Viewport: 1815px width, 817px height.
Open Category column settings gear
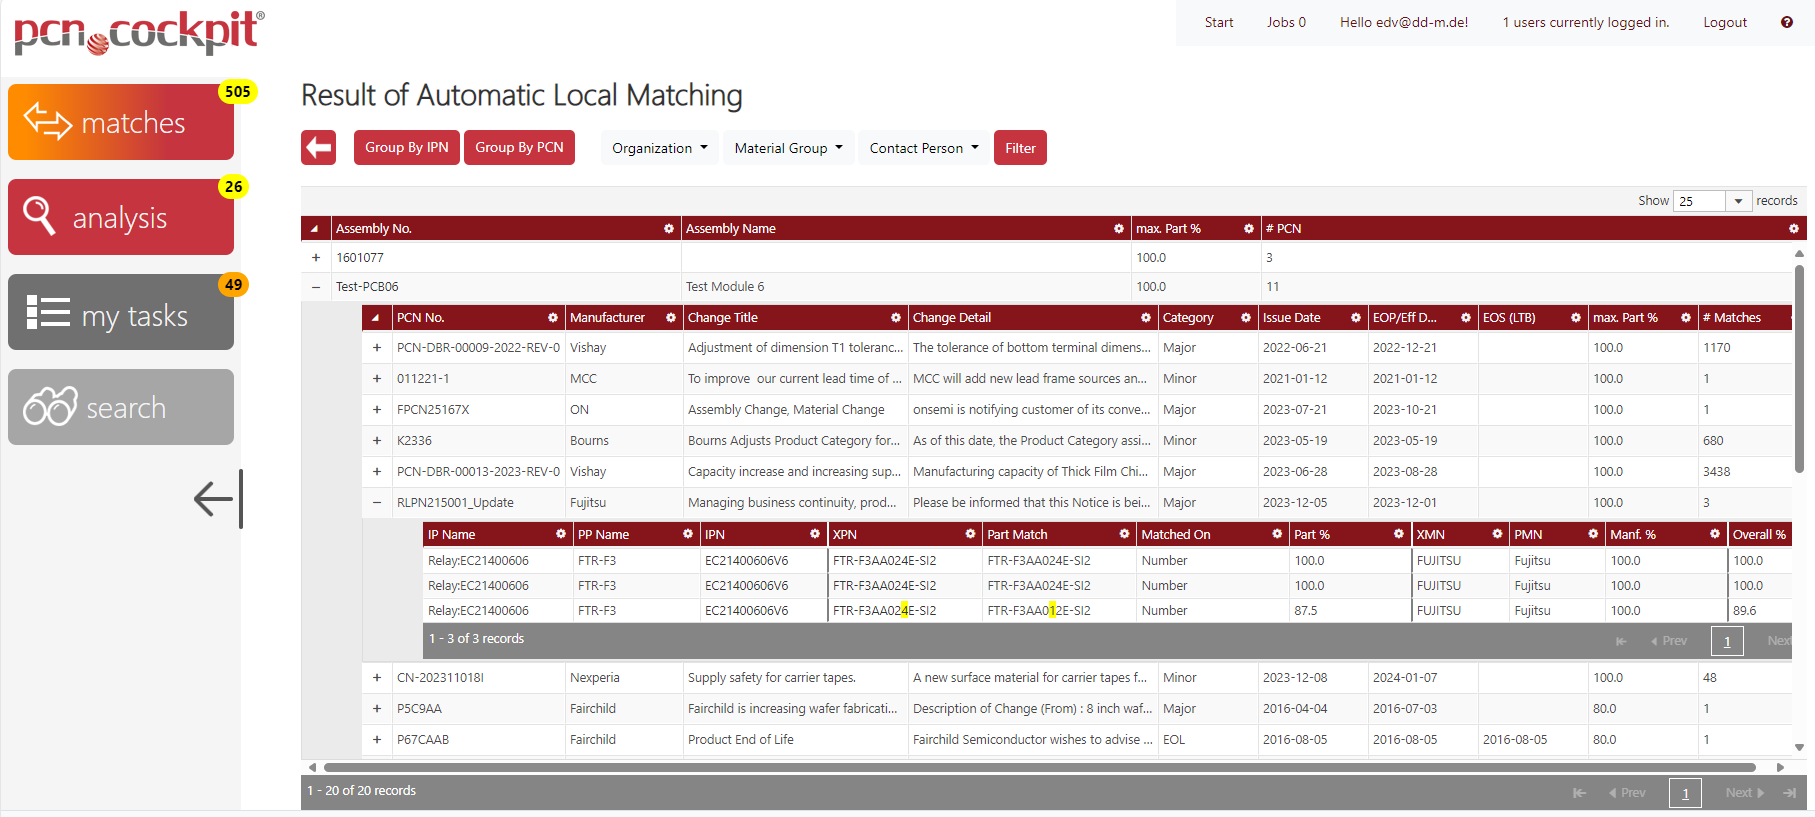point(1246,318)
